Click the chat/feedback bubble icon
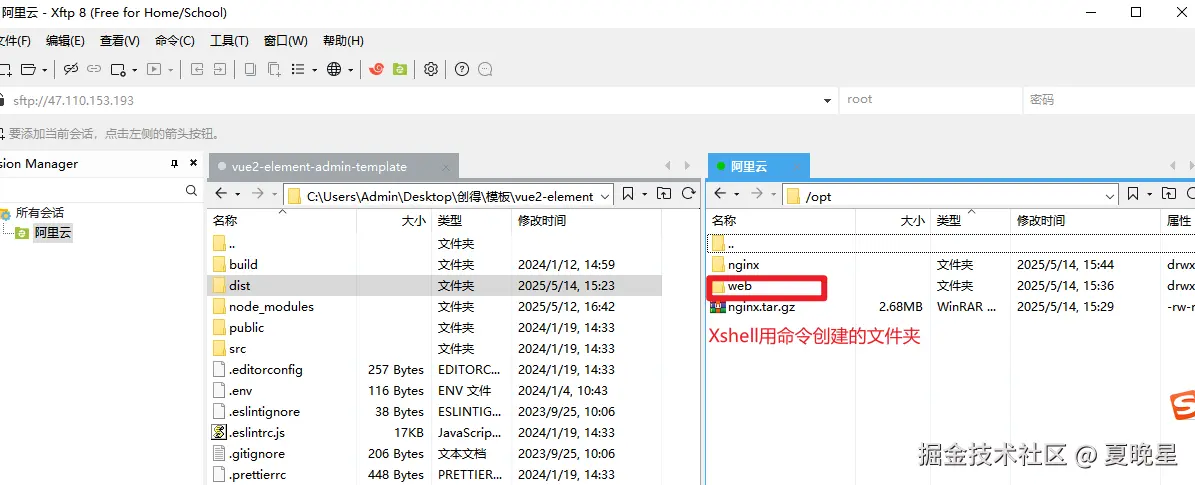 (x=485, y=69)
